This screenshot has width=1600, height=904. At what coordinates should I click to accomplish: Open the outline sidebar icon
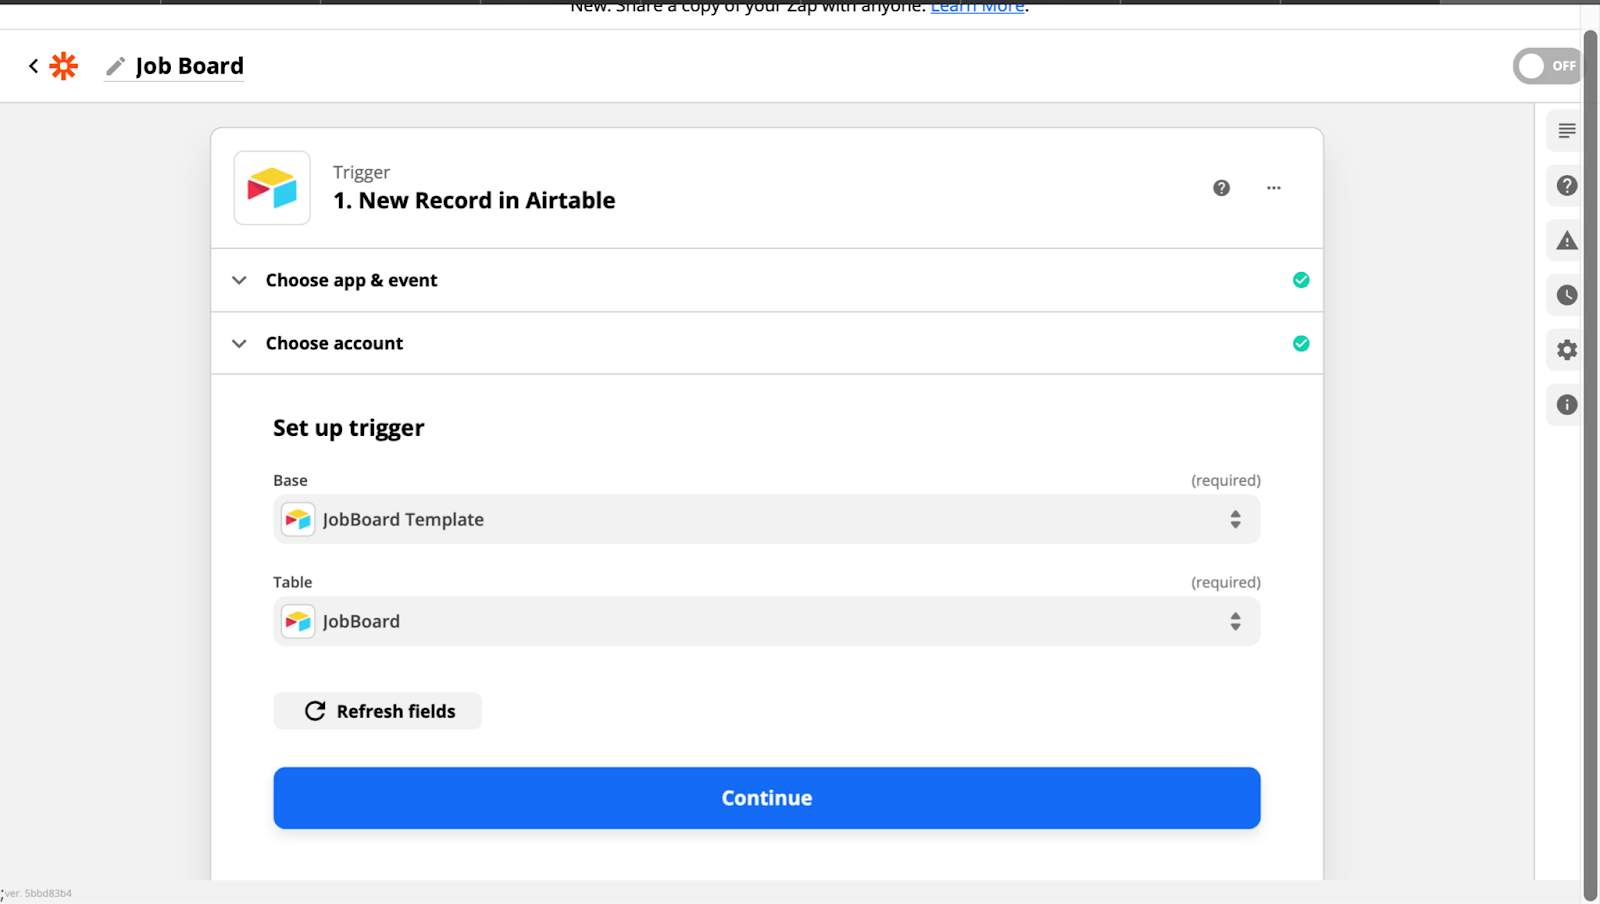point(1566,131)
